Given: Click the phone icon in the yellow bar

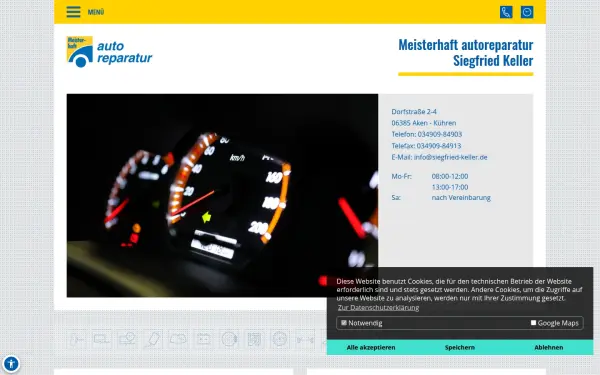Looking at the screenshot, I should pos(506,12).
